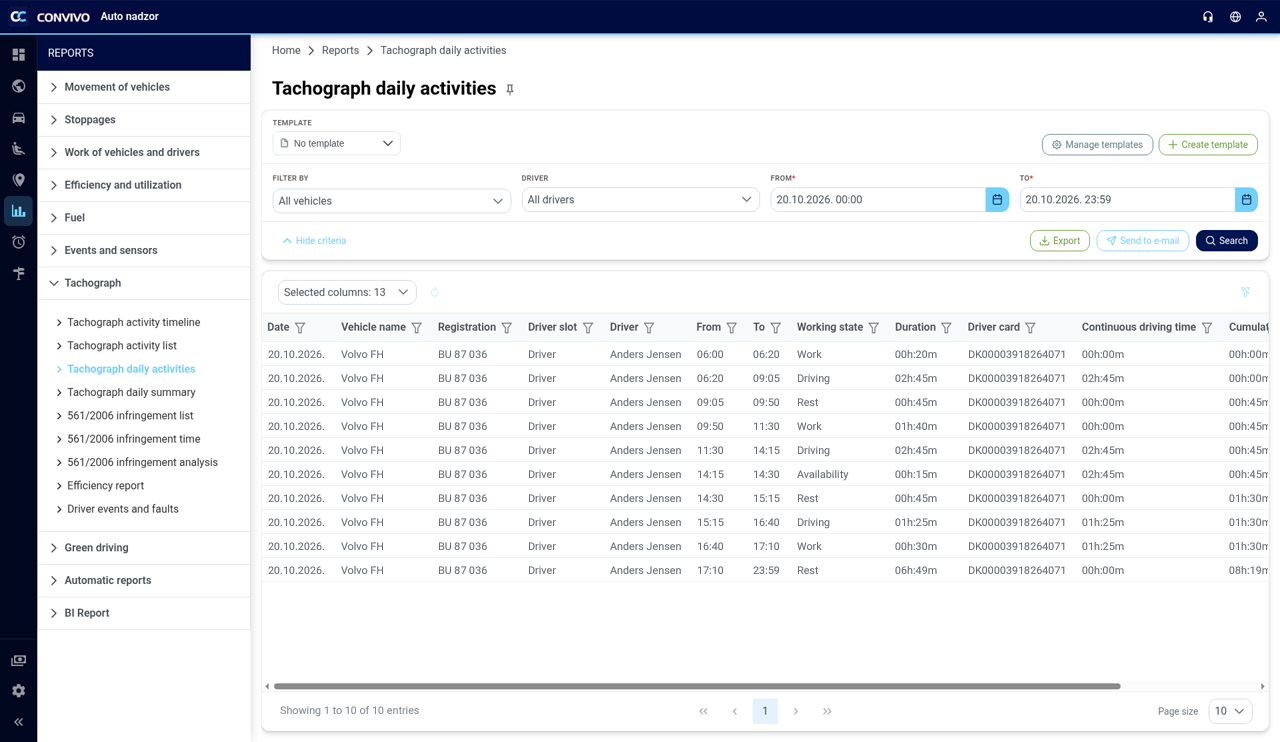Collapse the sidebar with double-chevron icon
The height and width of the screenshot is (742, 1280).
18,722
